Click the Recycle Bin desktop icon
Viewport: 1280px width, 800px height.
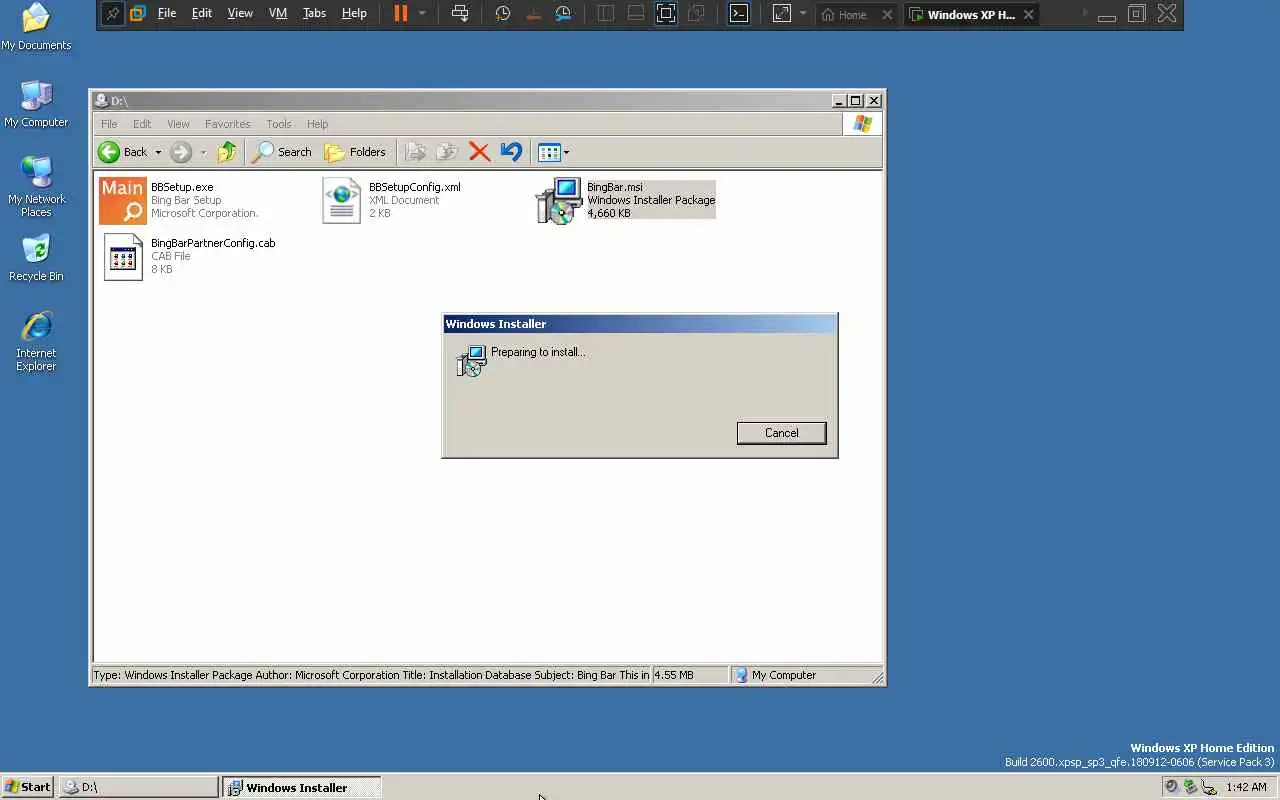pyautogui.click(x=36, y=258)
